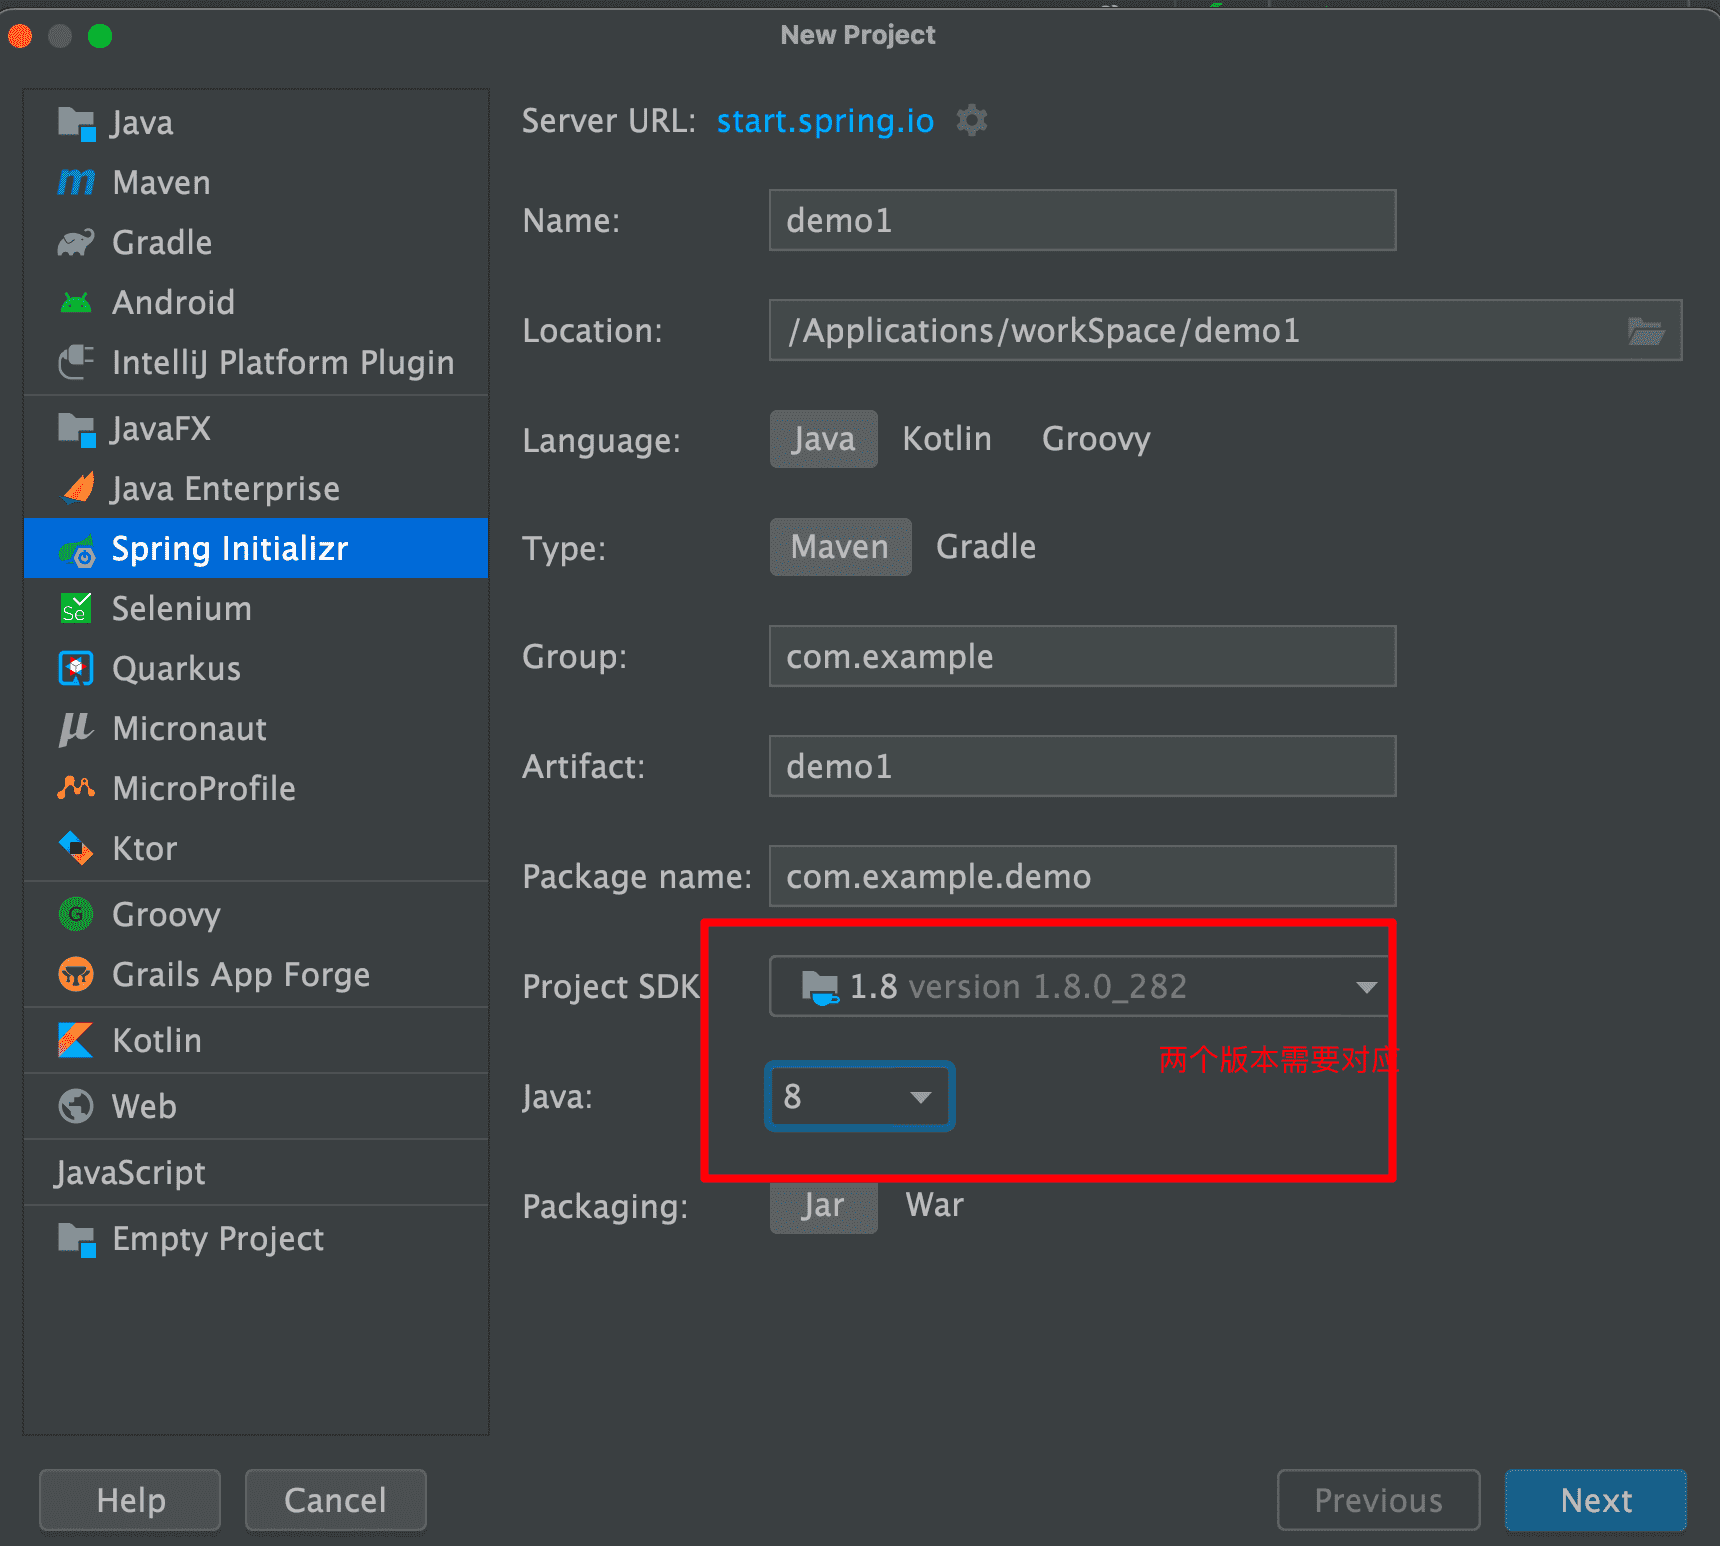Click the Selenium icon
This screenshot has height=1546, width=1720.
(76, 608)
